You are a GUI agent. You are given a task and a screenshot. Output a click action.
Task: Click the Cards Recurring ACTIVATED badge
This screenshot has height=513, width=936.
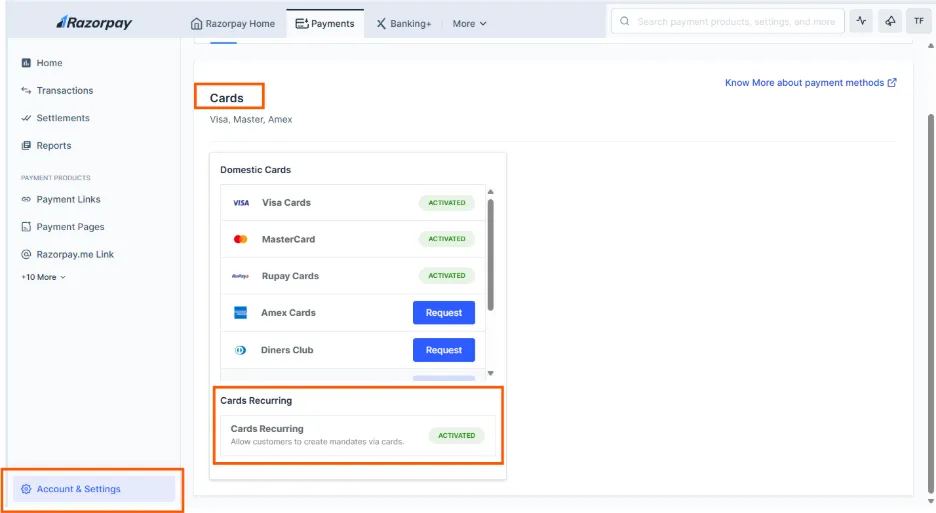[457, 435]
